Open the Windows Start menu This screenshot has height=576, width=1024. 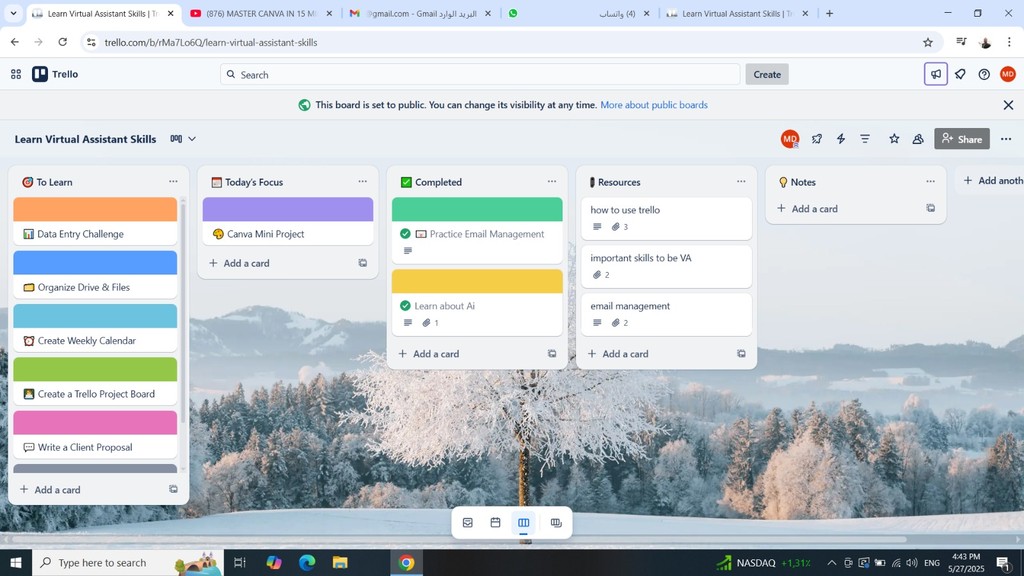pyautogui.click(x=16, y=562)
